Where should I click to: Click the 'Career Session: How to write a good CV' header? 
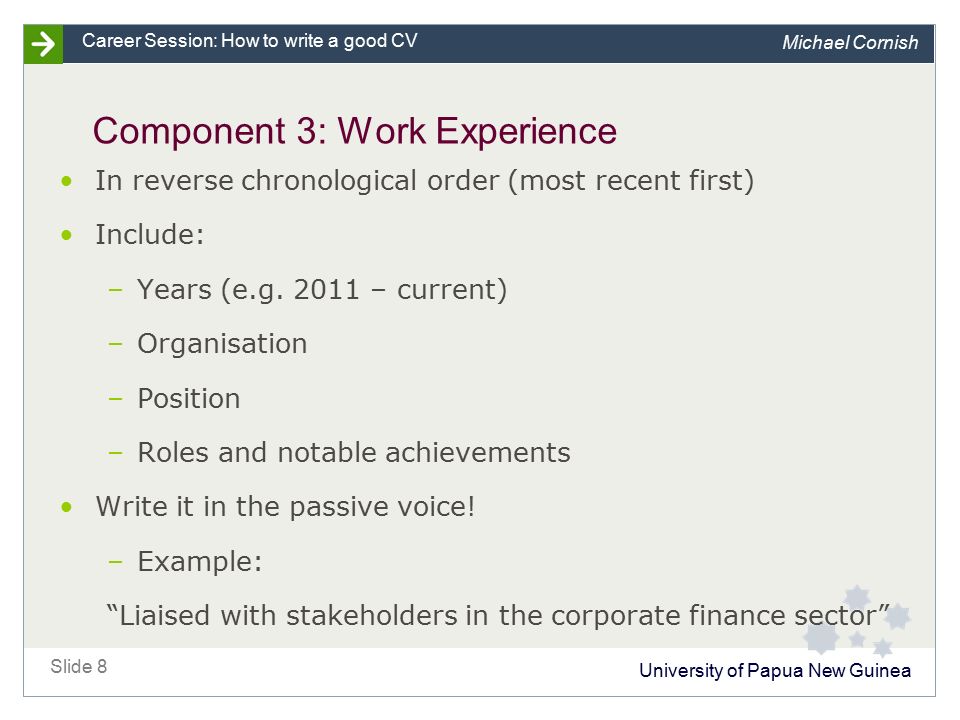pos(250,41)
